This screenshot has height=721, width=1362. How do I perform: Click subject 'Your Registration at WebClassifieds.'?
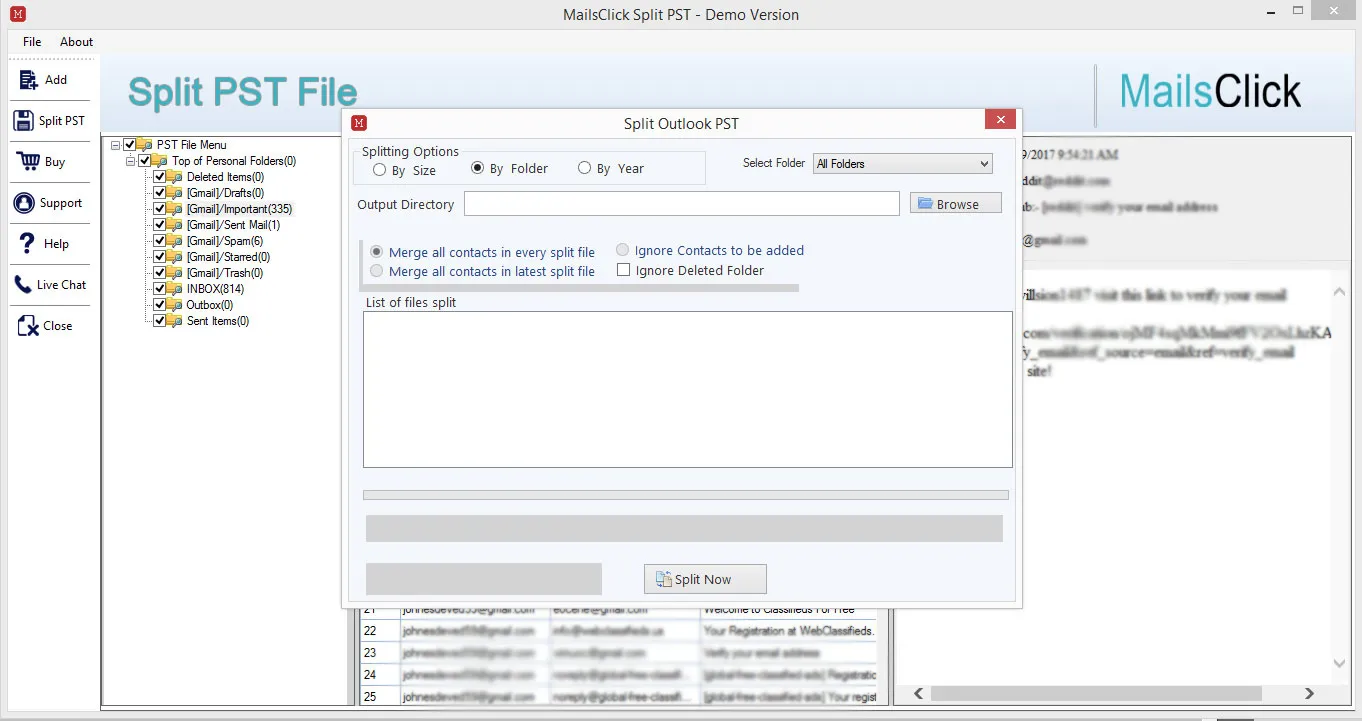click(789, 631)
